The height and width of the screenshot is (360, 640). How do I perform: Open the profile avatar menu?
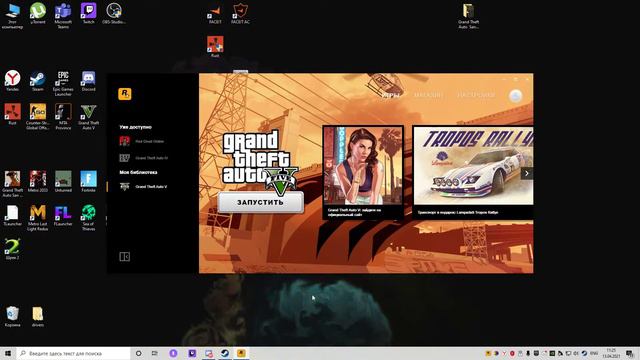[x=516, y=96]
